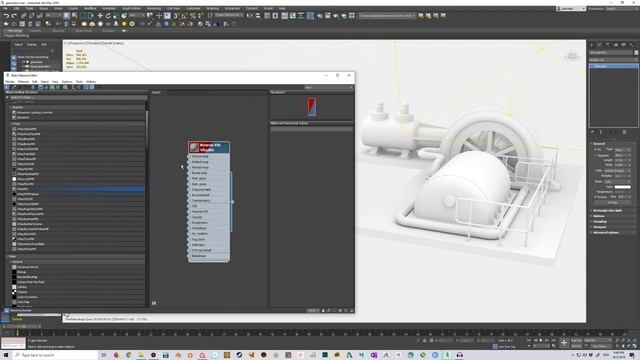Click the time slider on the timeline
Screen dimensions: 640x360
click(x=22, y=327)
